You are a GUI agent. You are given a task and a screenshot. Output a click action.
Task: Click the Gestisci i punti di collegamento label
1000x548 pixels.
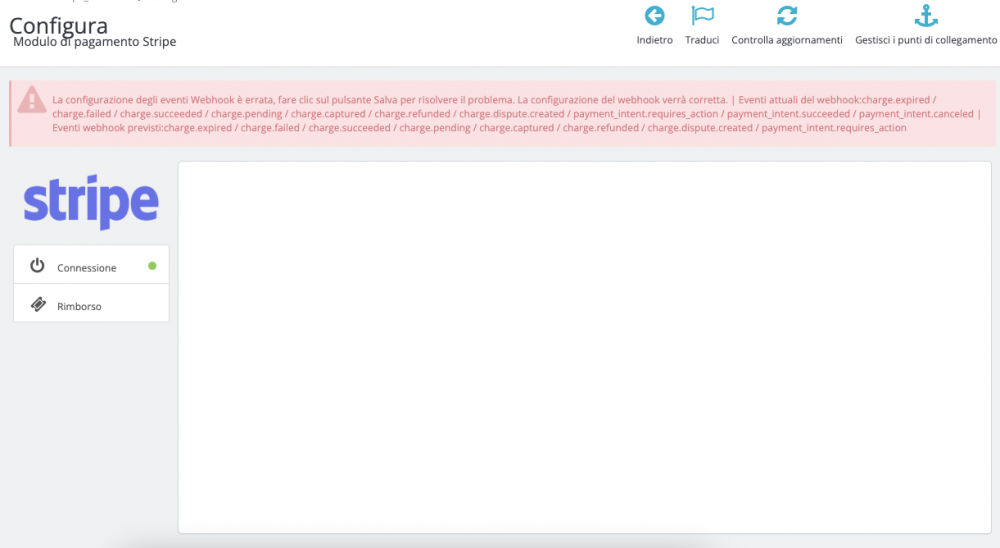coord(926,40)
